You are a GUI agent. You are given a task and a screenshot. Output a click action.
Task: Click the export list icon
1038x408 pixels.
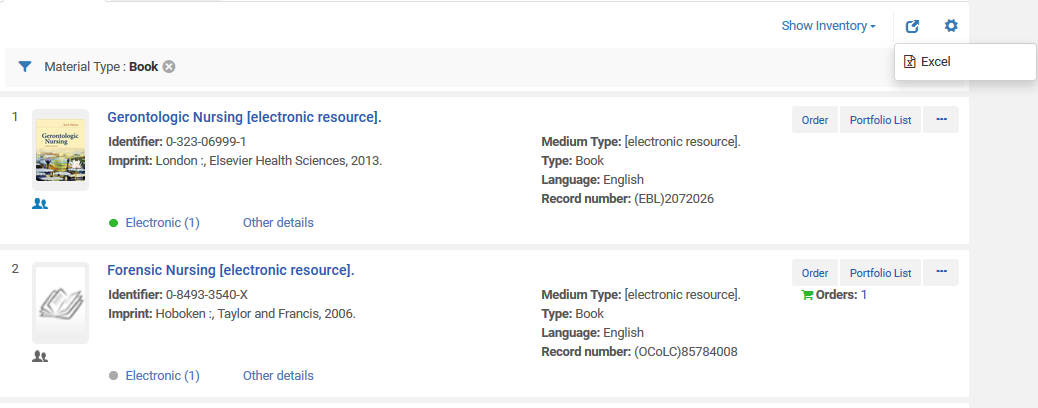tap(912, 26)
